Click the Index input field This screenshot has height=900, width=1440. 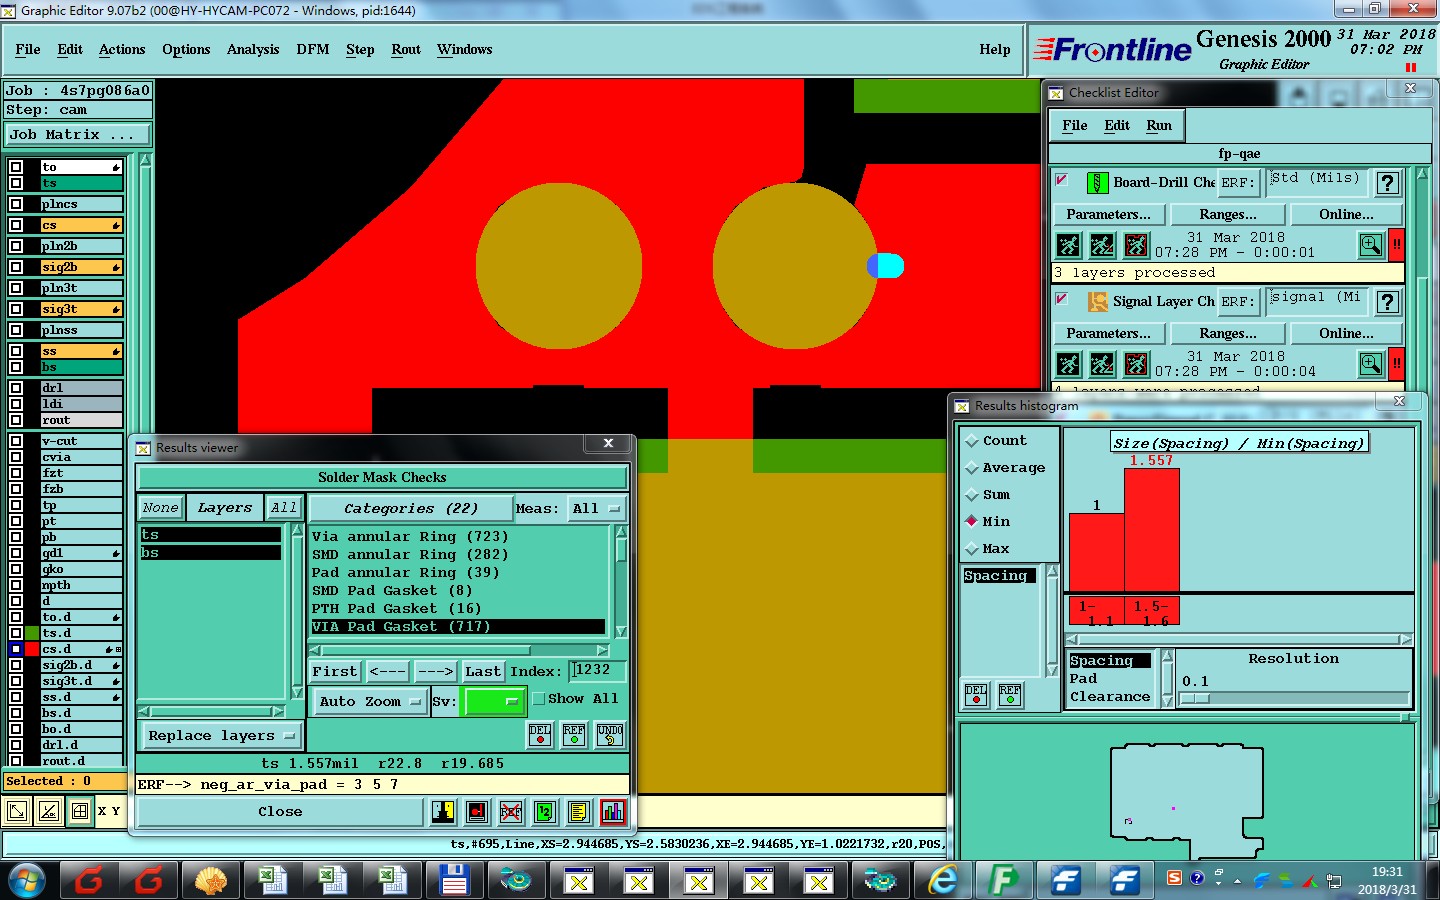[x=597, y=670]
